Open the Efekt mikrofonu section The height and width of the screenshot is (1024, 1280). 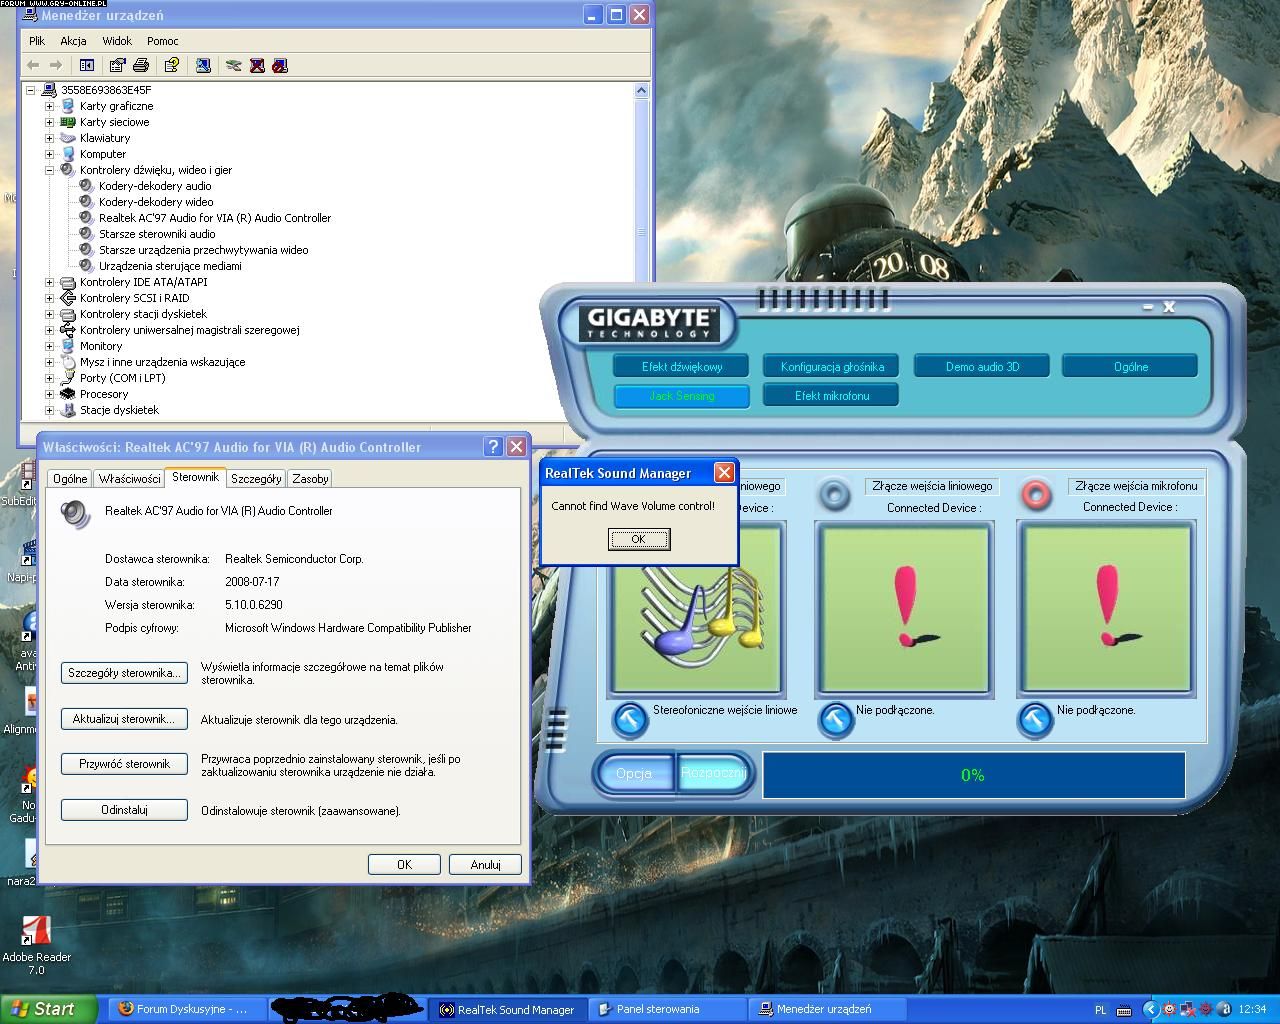pos(832,396)
